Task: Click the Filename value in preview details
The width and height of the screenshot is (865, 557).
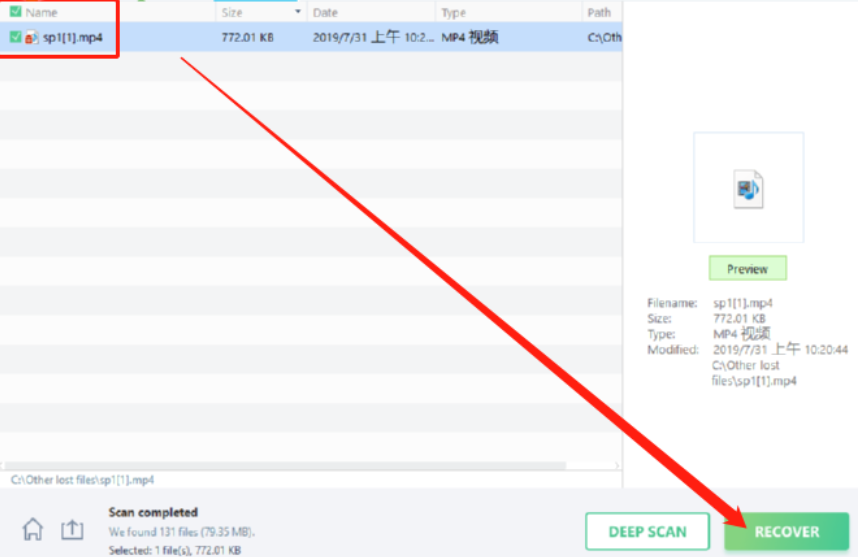Action: pyautogui.click(x=743, y=303)
